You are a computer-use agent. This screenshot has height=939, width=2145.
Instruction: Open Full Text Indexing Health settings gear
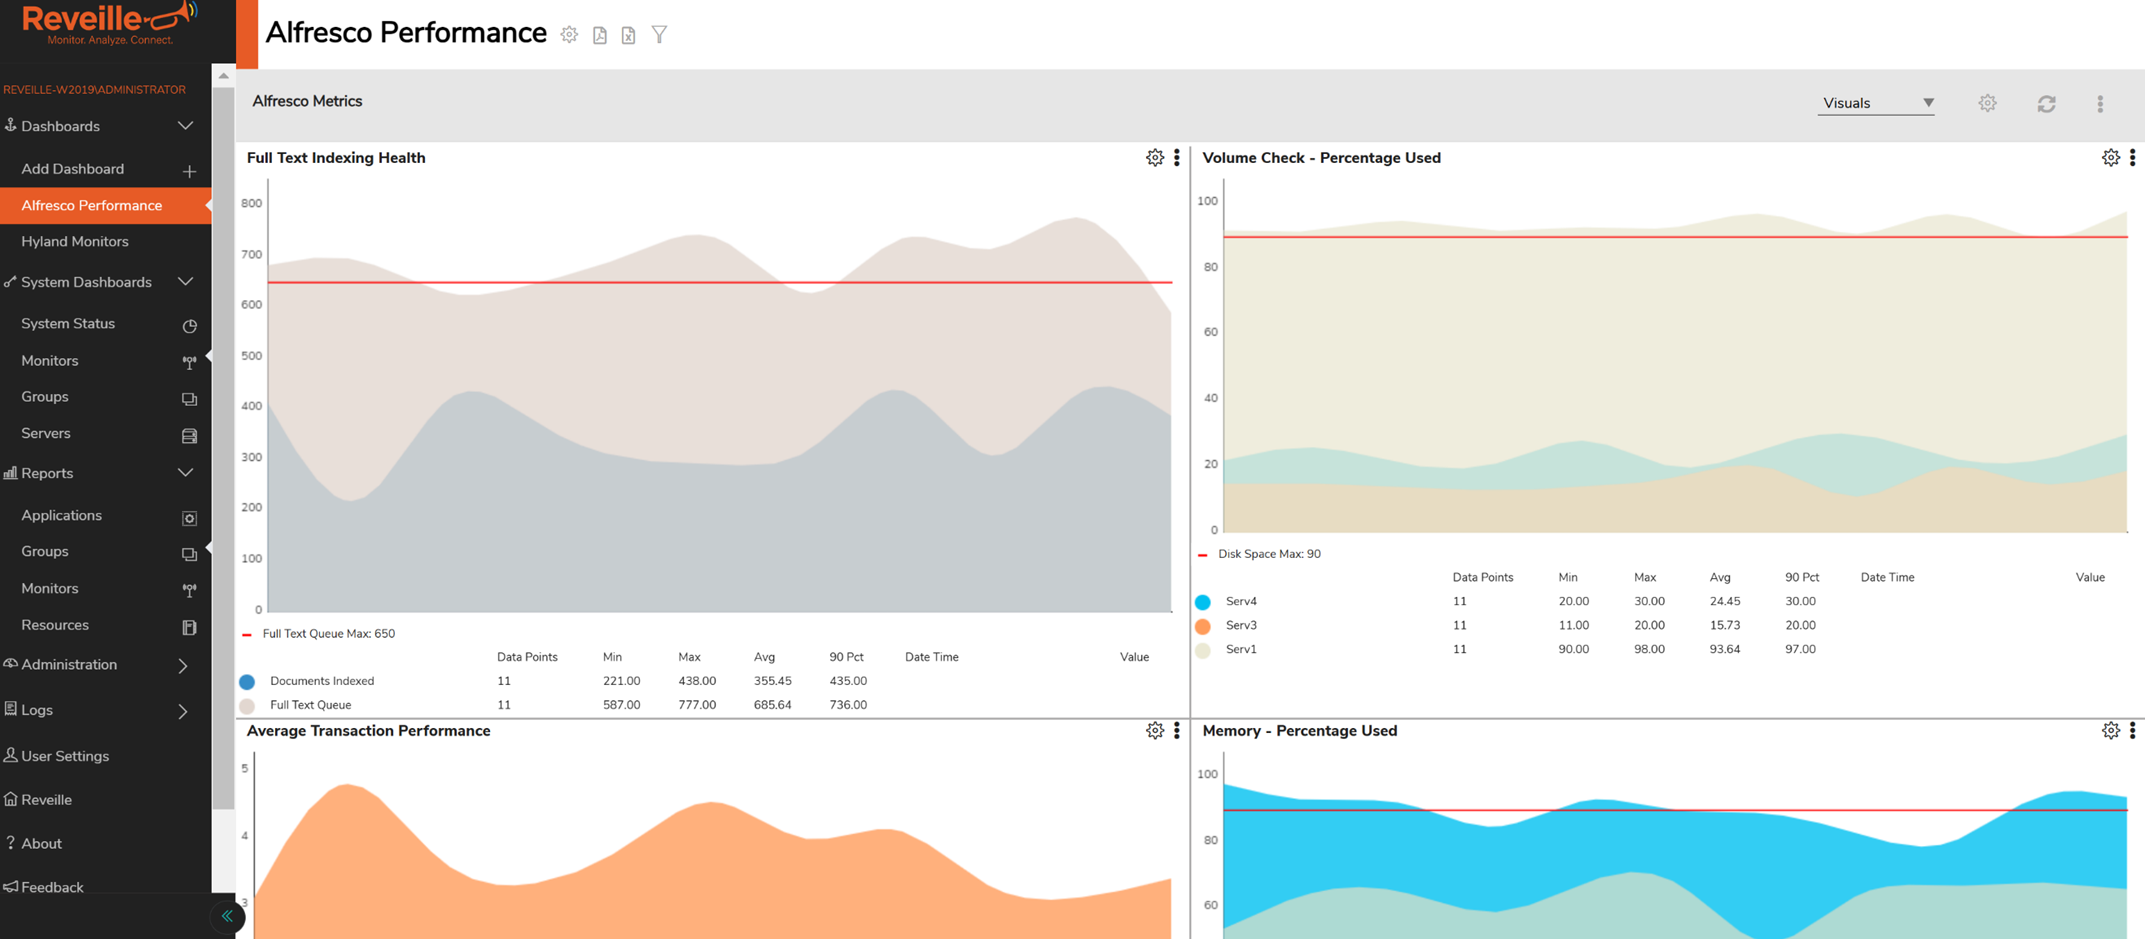coord(1155,158)
